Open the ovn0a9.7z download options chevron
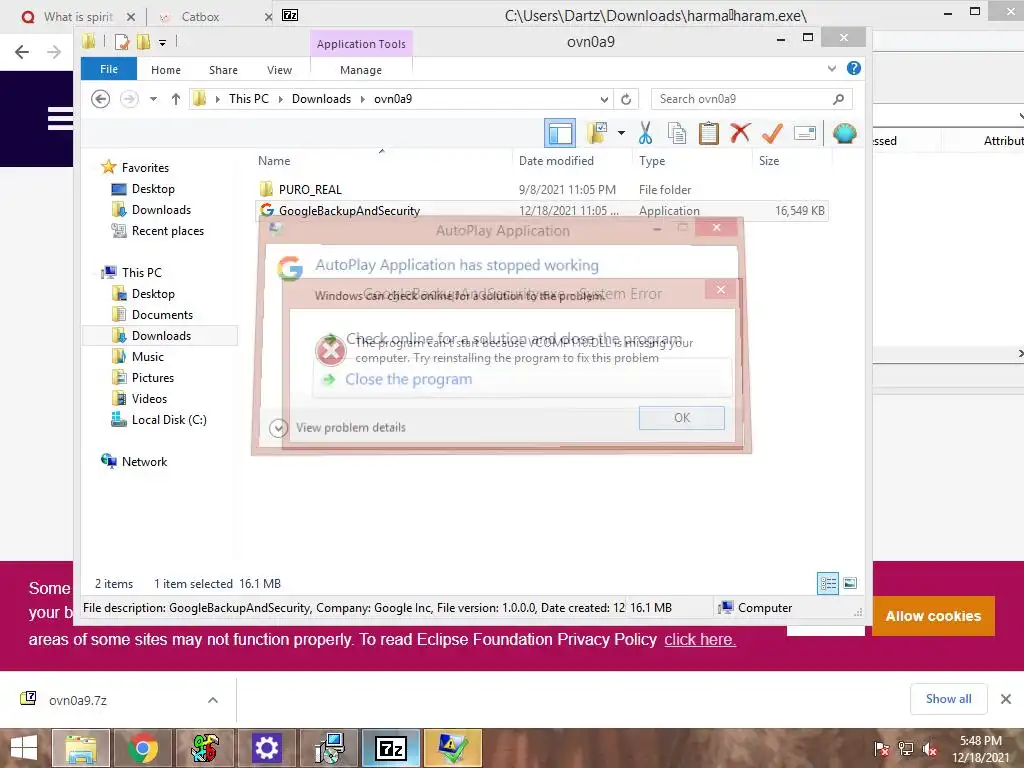 click(x=213, y=700)
